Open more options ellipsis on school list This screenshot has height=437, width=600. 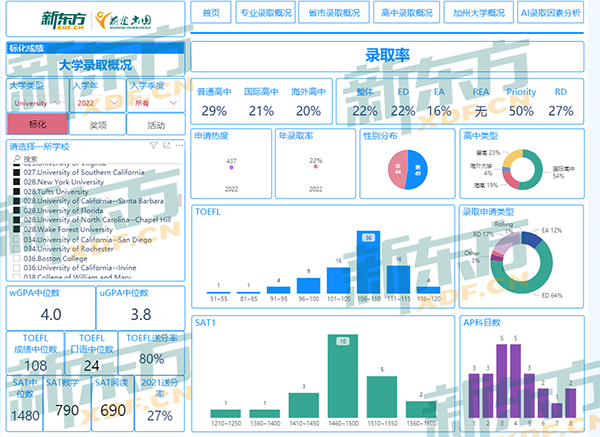179,145
